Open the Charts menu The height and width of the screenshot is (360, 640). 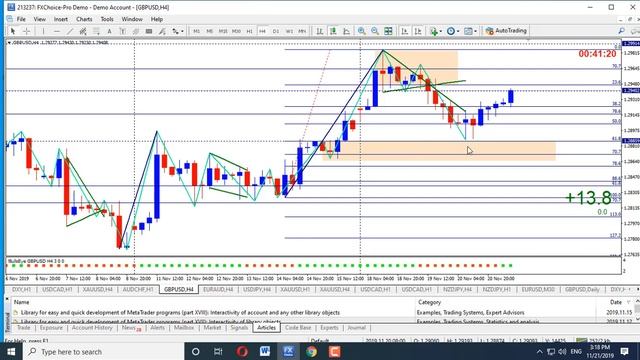pos(84,19)
